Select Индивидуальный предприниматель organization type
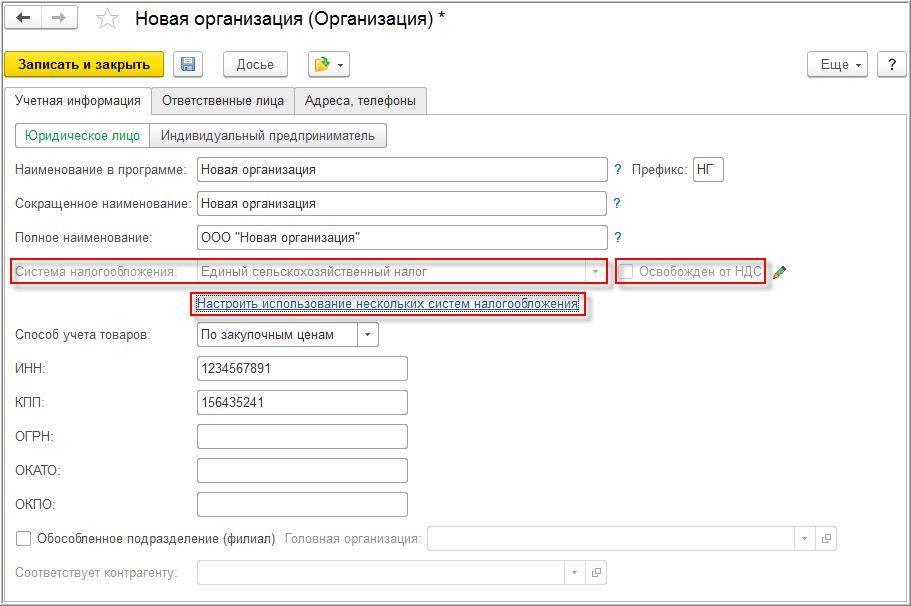Screen dimensions: 911x606 point(267,135)
